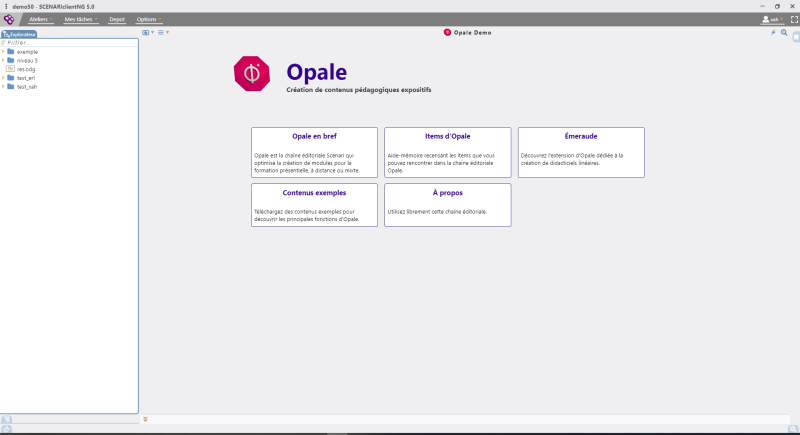The height and width of the screenshot is (435, 800).
Task: Click the magnifier search icon
Action: [x=784, y=33]
